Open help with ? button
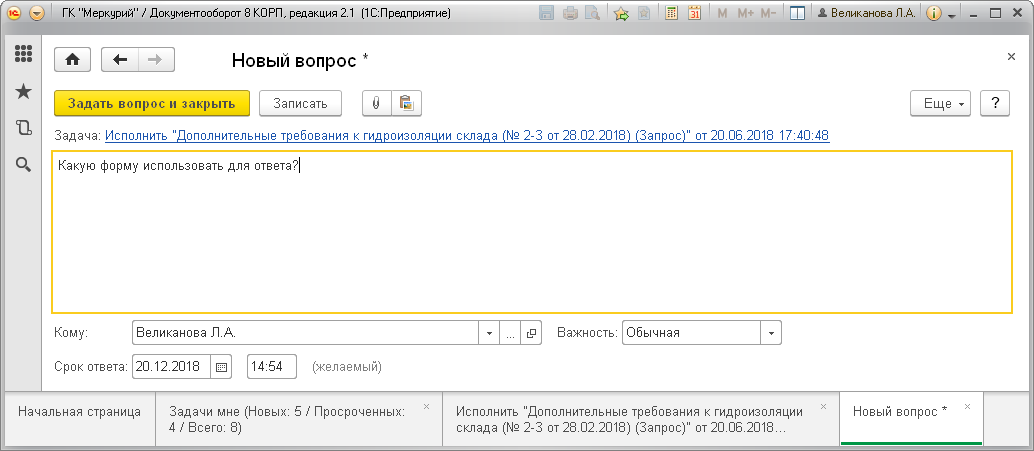Viewport: 1034px width, 451px height. coord(996,104)
